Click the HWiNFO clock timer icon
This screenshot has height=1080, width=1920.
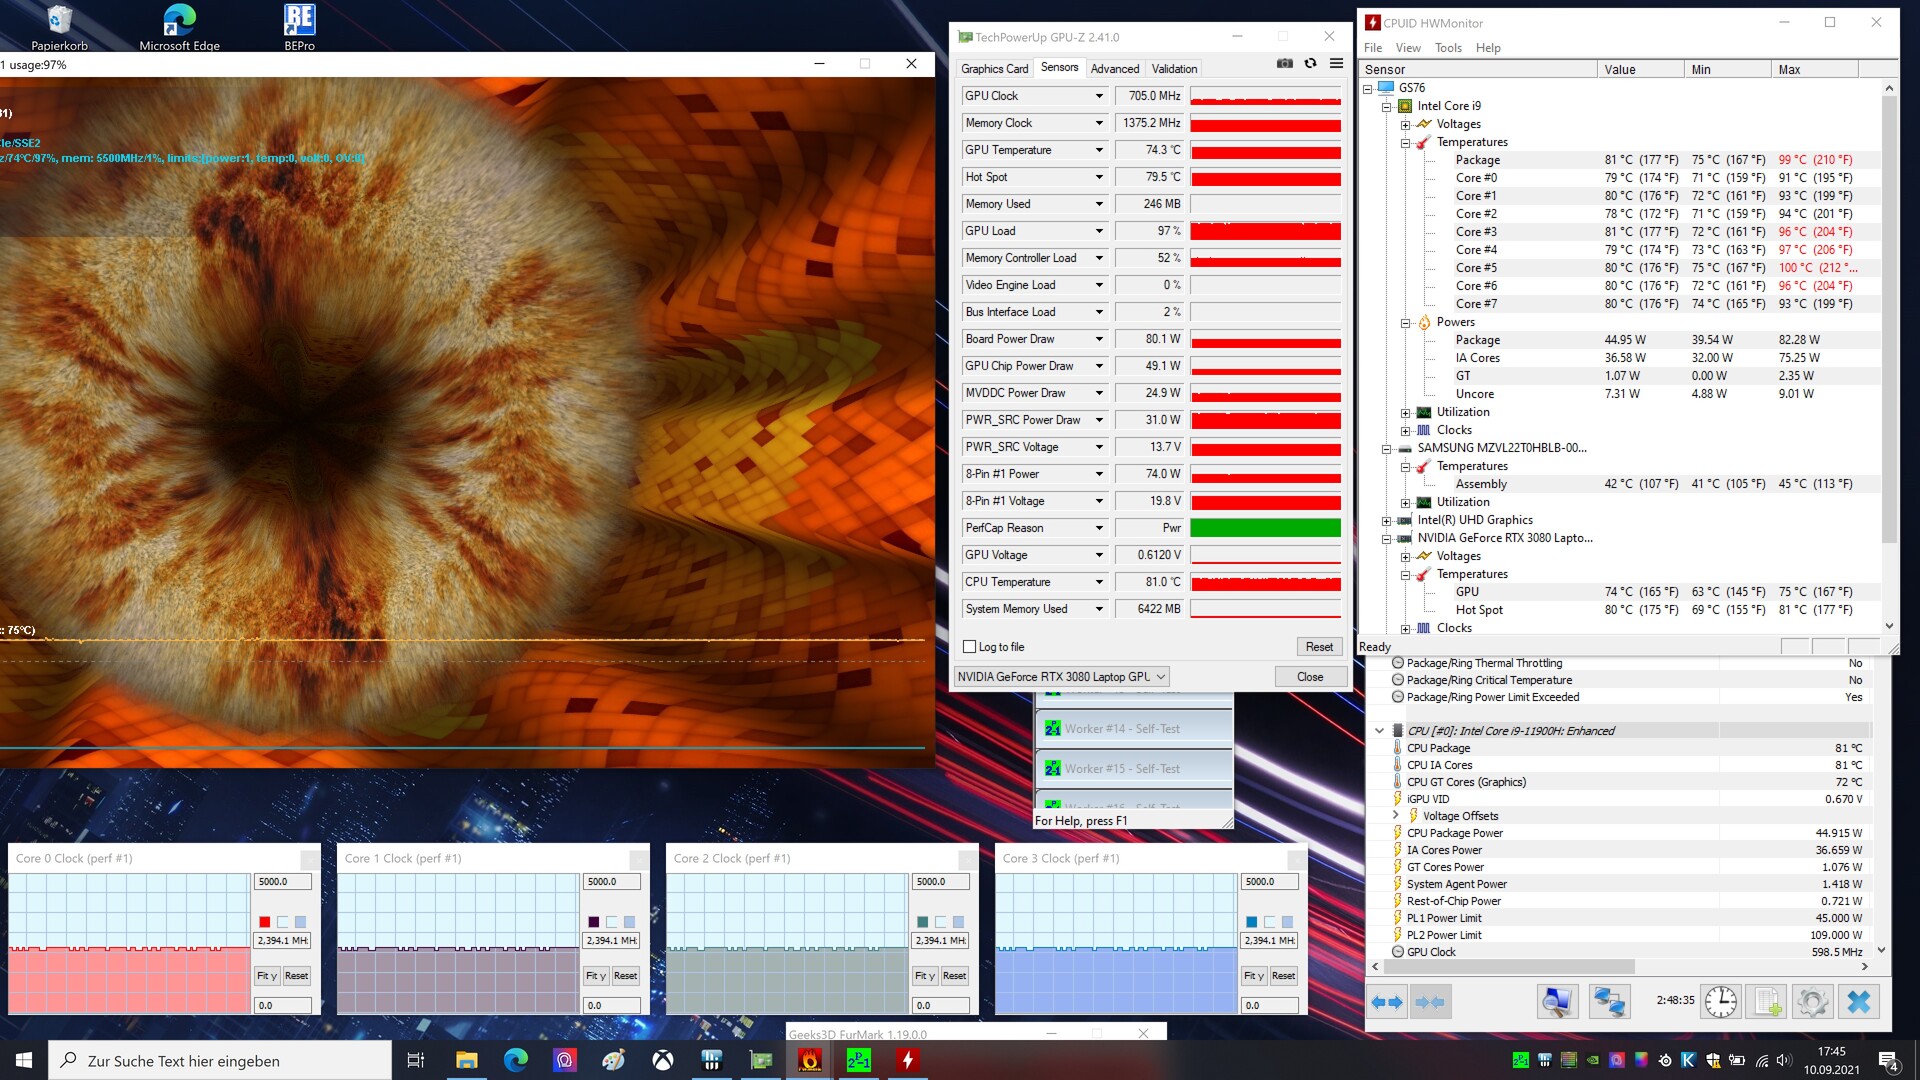click(x=1720, y=1002)
